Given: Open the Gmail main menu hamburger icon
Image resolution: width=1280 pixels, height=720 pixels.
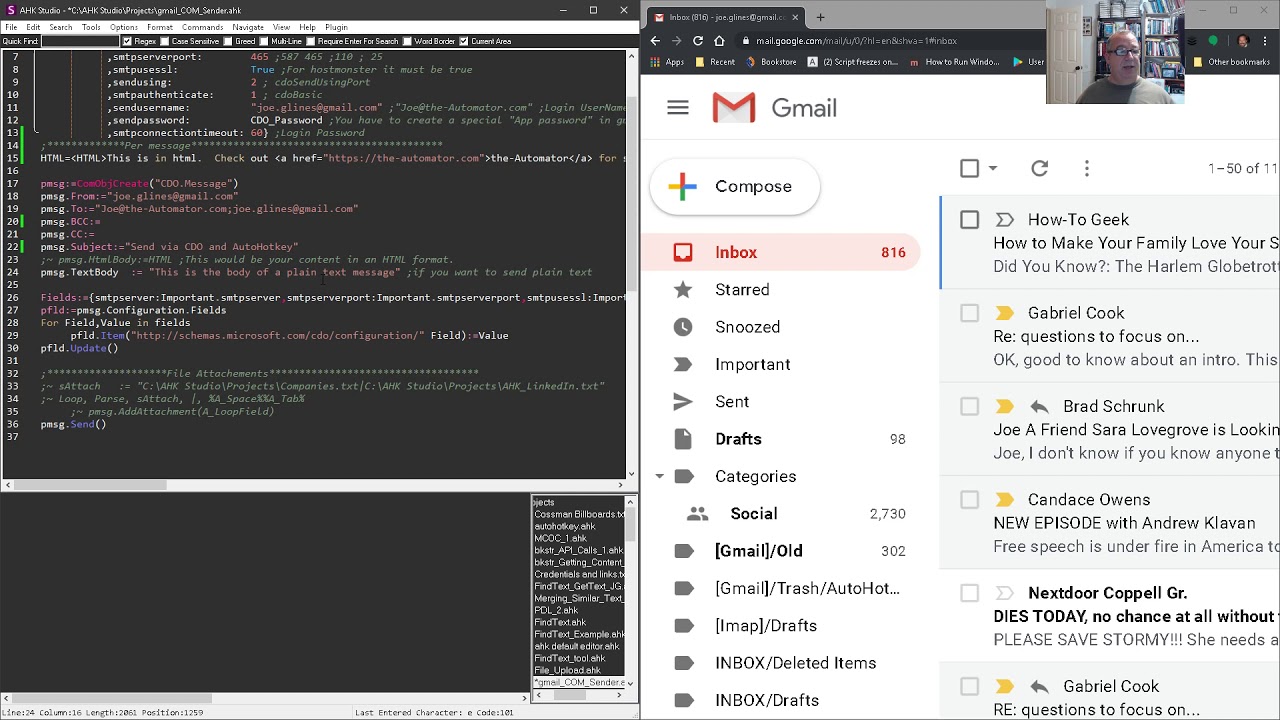Looking at the screenshot, I should [678, 108].
